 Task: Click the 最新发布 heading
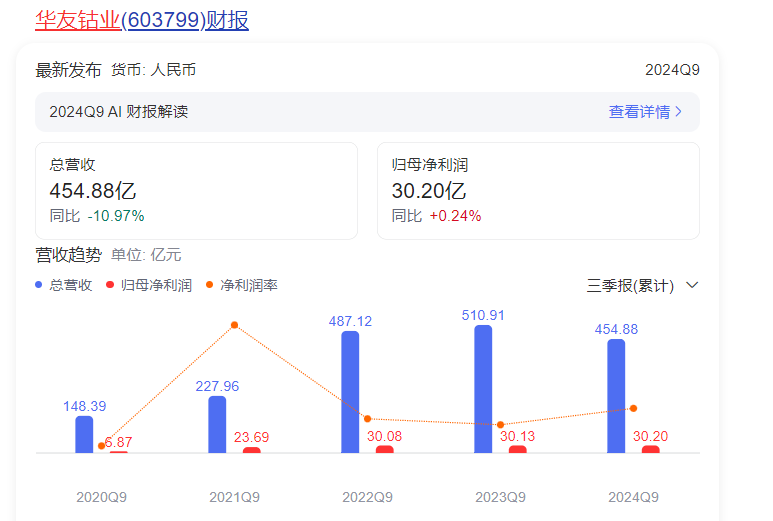[x=68, y=70]
